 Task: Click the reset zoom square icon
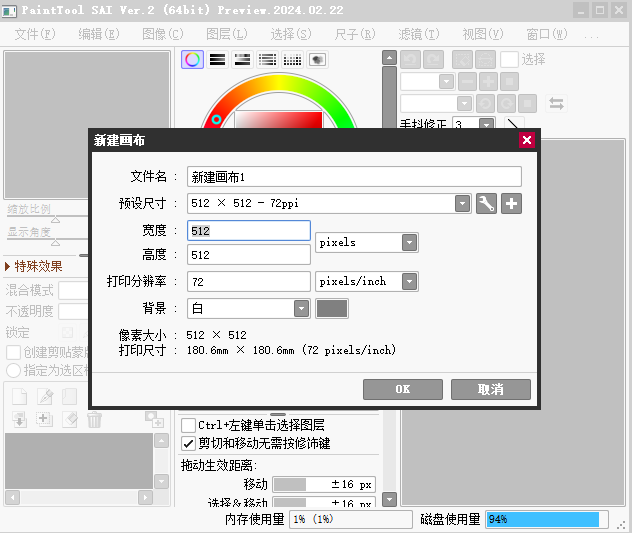pyautogui.click(x=509, y=82)
